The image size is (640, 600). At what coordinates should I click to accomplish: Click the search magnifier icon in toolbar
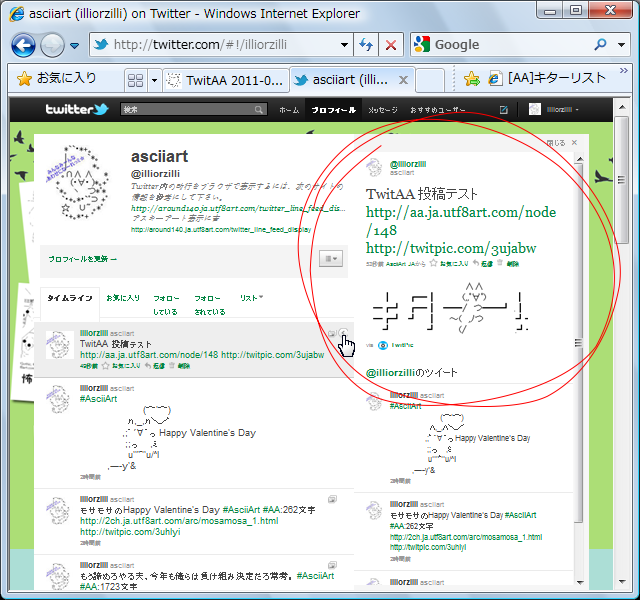click(600, 44)
